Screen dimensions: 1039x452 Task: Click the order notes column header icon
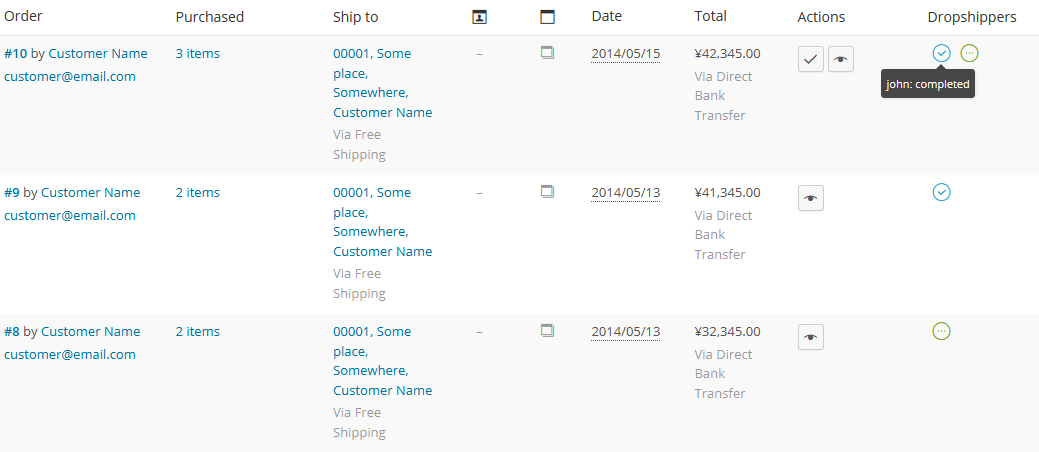tap(547, 17)
